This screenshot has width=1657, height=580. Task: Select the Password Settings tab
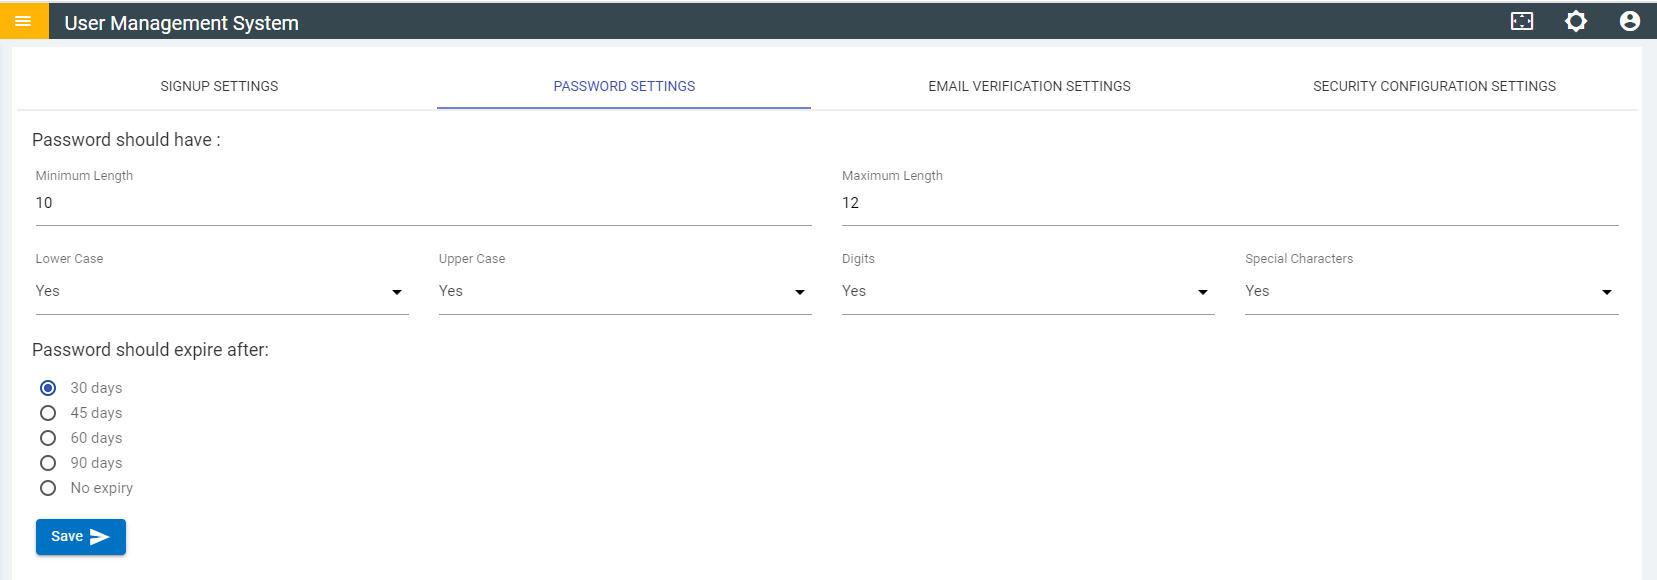(624, 86)
